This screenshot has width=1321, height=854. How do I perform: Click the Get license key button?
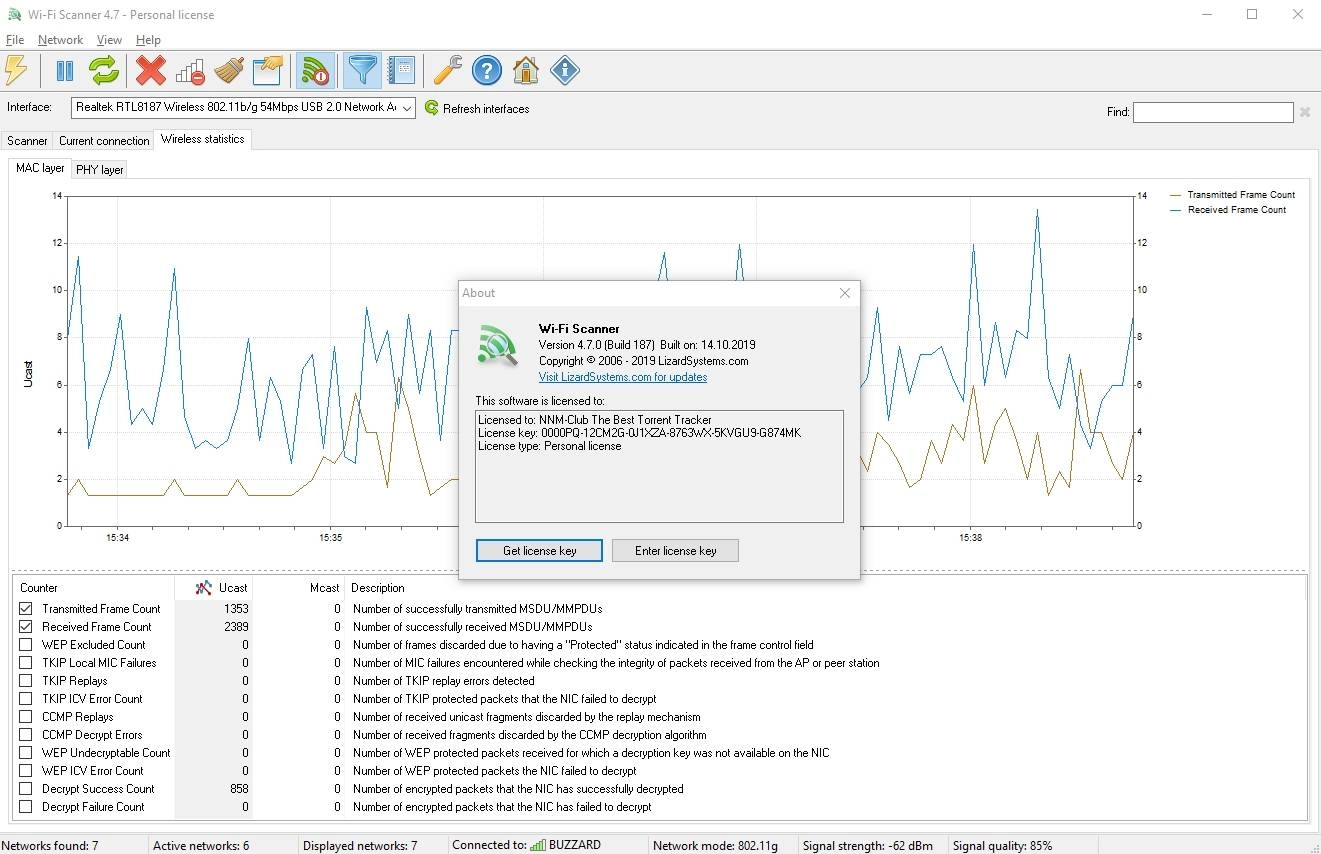tap(539, 550)
